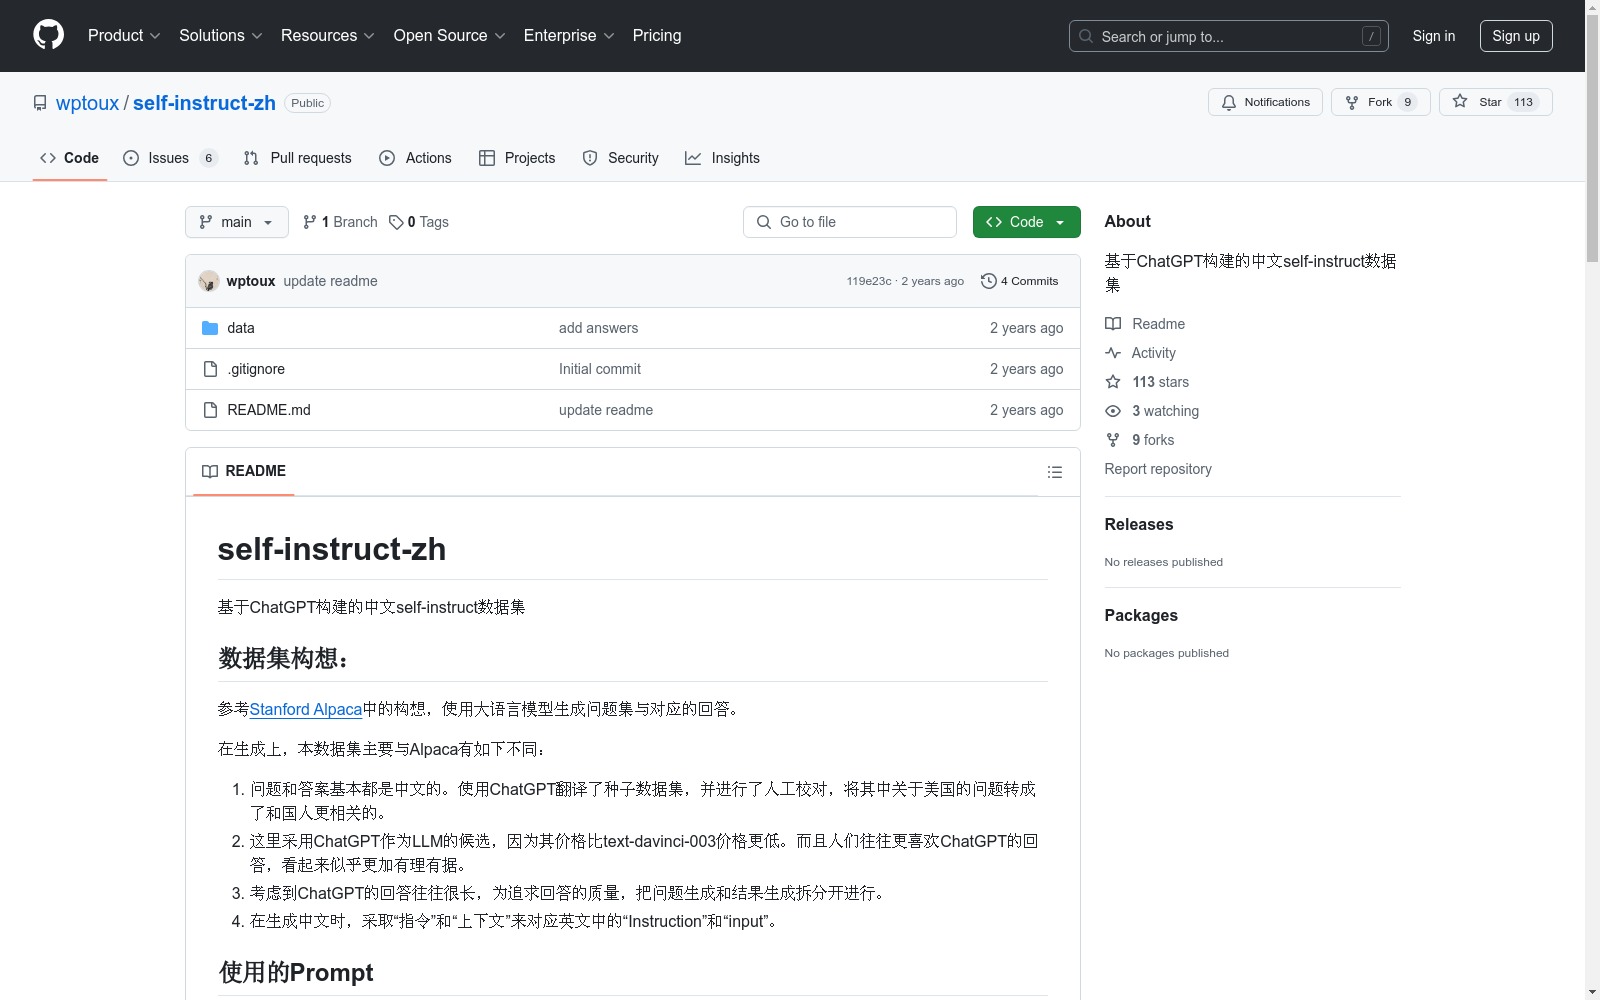Click the book icon beside Readme
The width and height of the screenshot is (1600, 1000).
pyautogui.click(x=1113, y=324)
